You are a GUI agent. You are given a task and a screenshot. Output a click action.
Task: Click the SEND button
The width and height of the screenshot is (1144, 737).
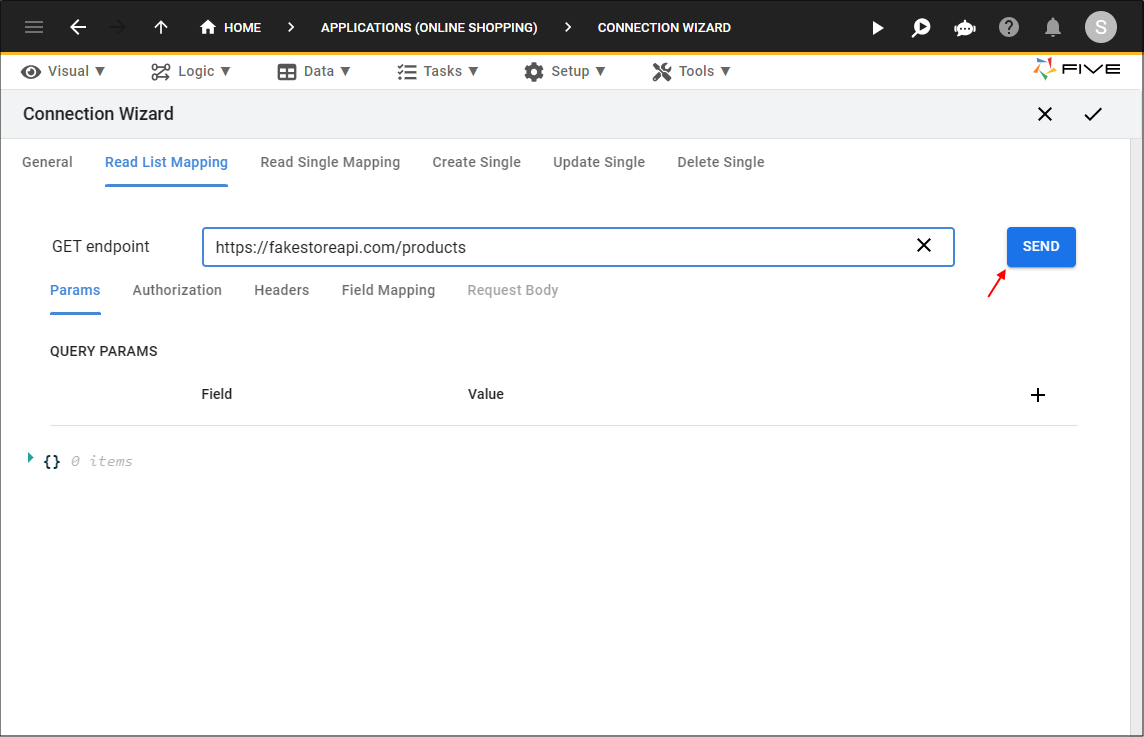click(1041, 247)
